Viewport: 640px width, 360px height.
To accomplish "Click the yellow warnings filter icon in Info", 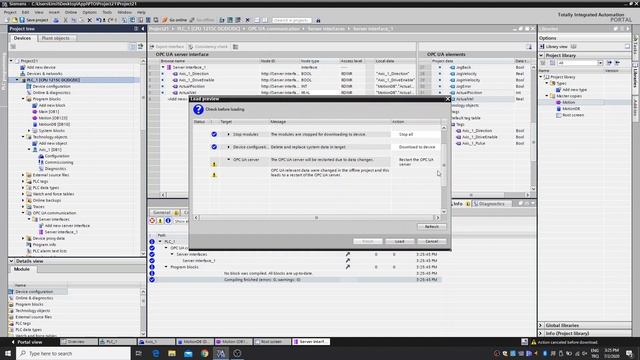I will [x=160, y=221].
